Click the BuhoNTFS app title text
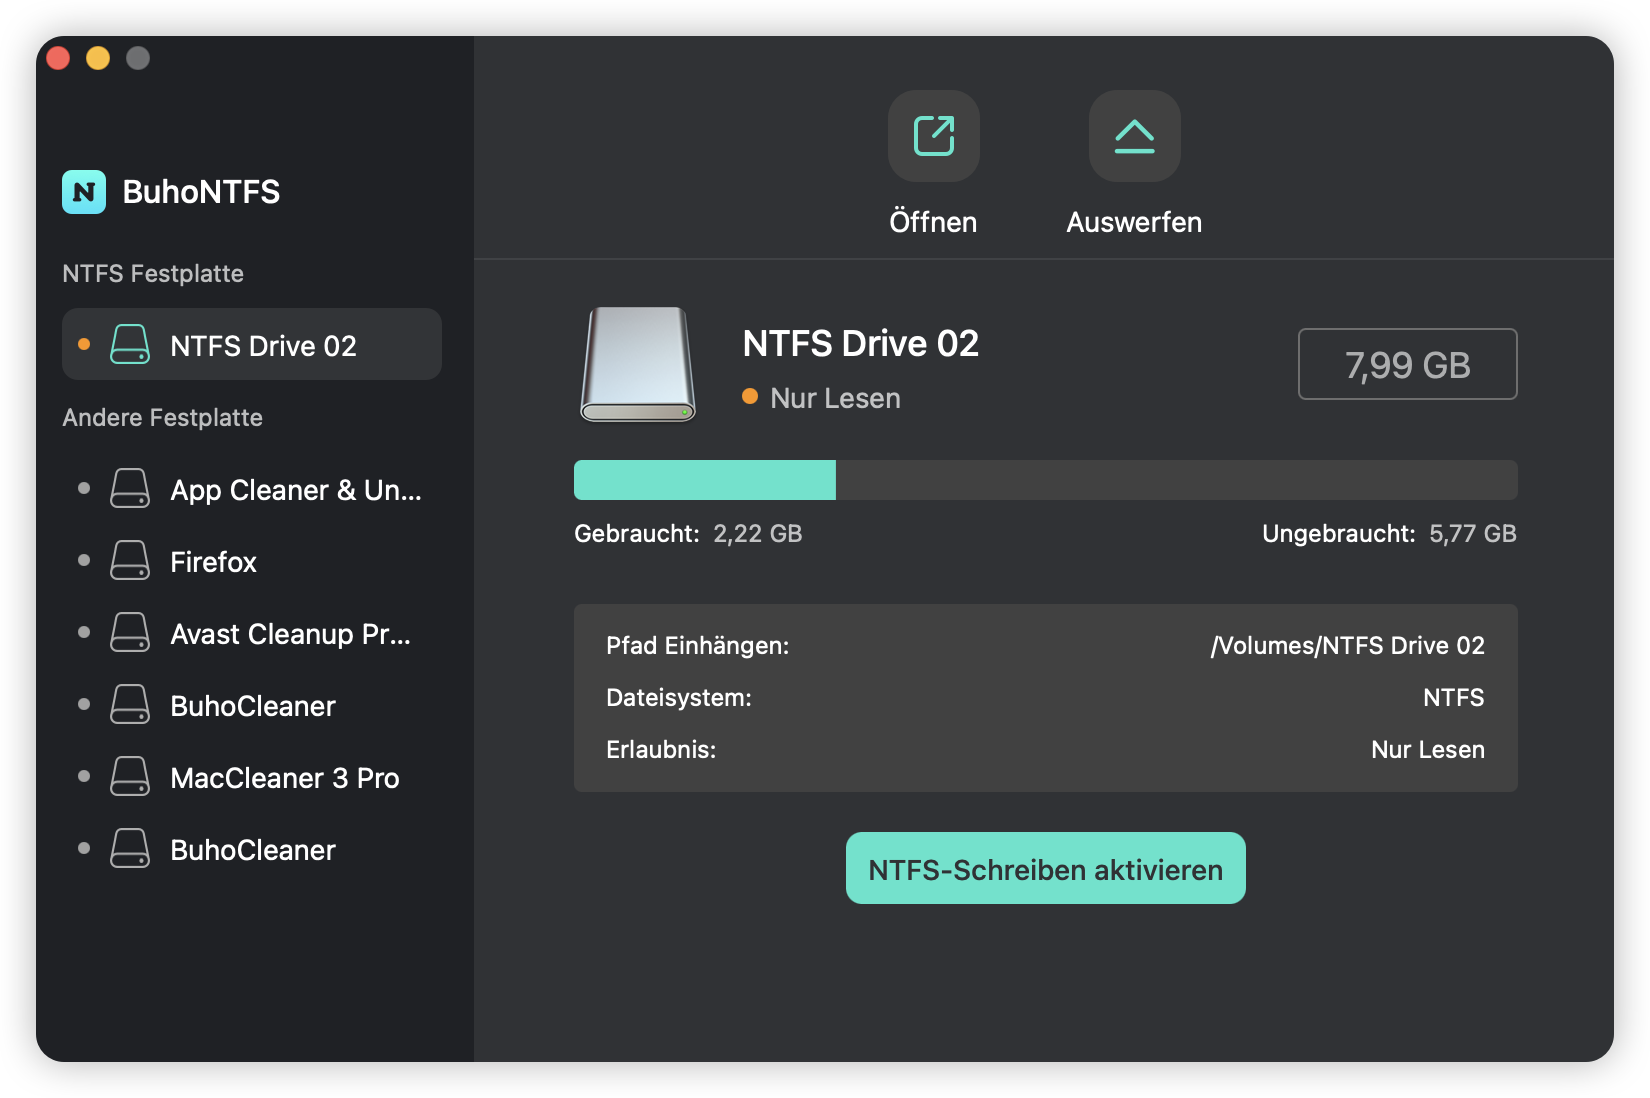The width and height of the screenshot is (1650, 1098). coord(201,192)
